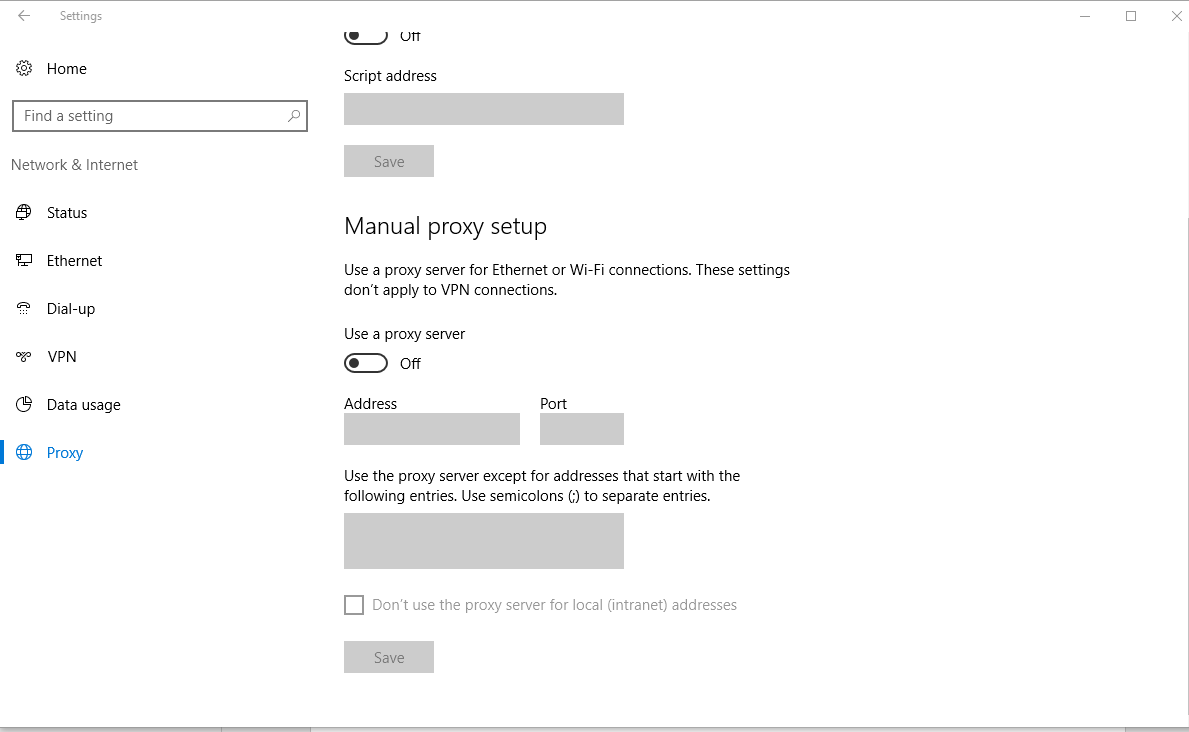Click the Dial-up phone icon
This screenshot has width=1189, height=732.
pos(24,309)
